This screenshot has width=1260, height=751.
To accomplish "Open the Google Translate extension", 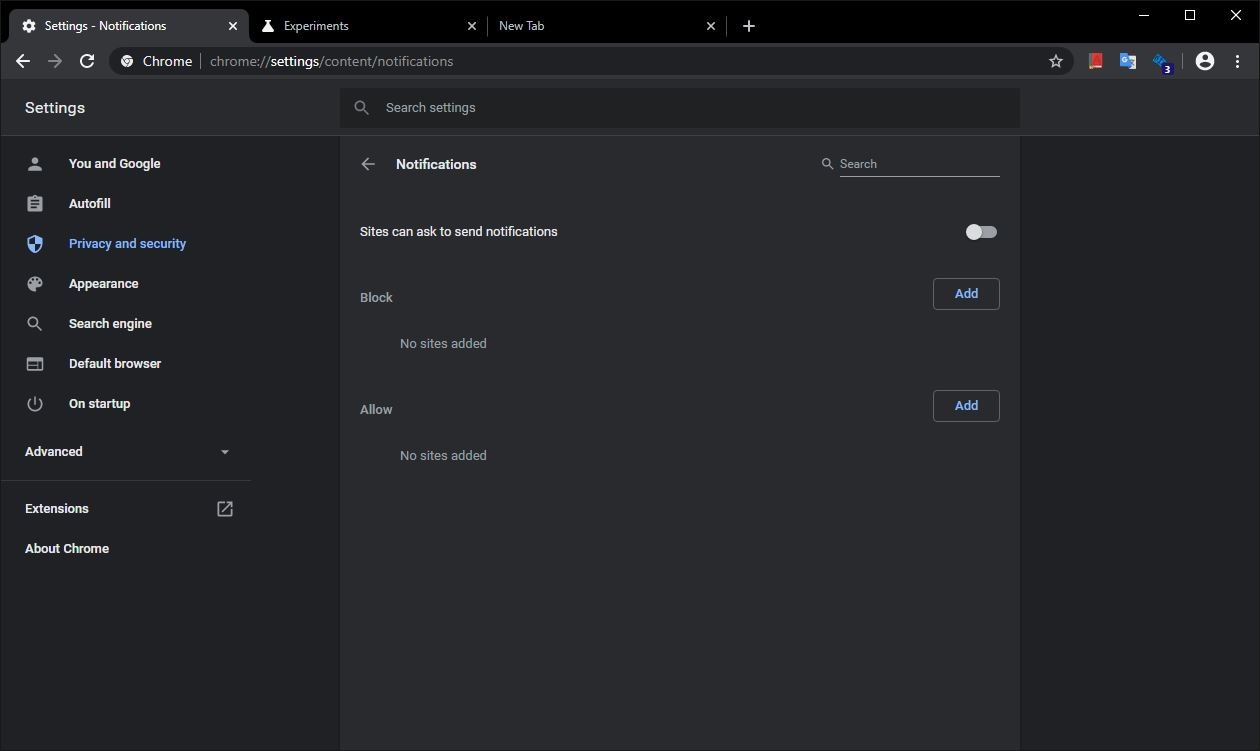I will [x=1127, y=61].
